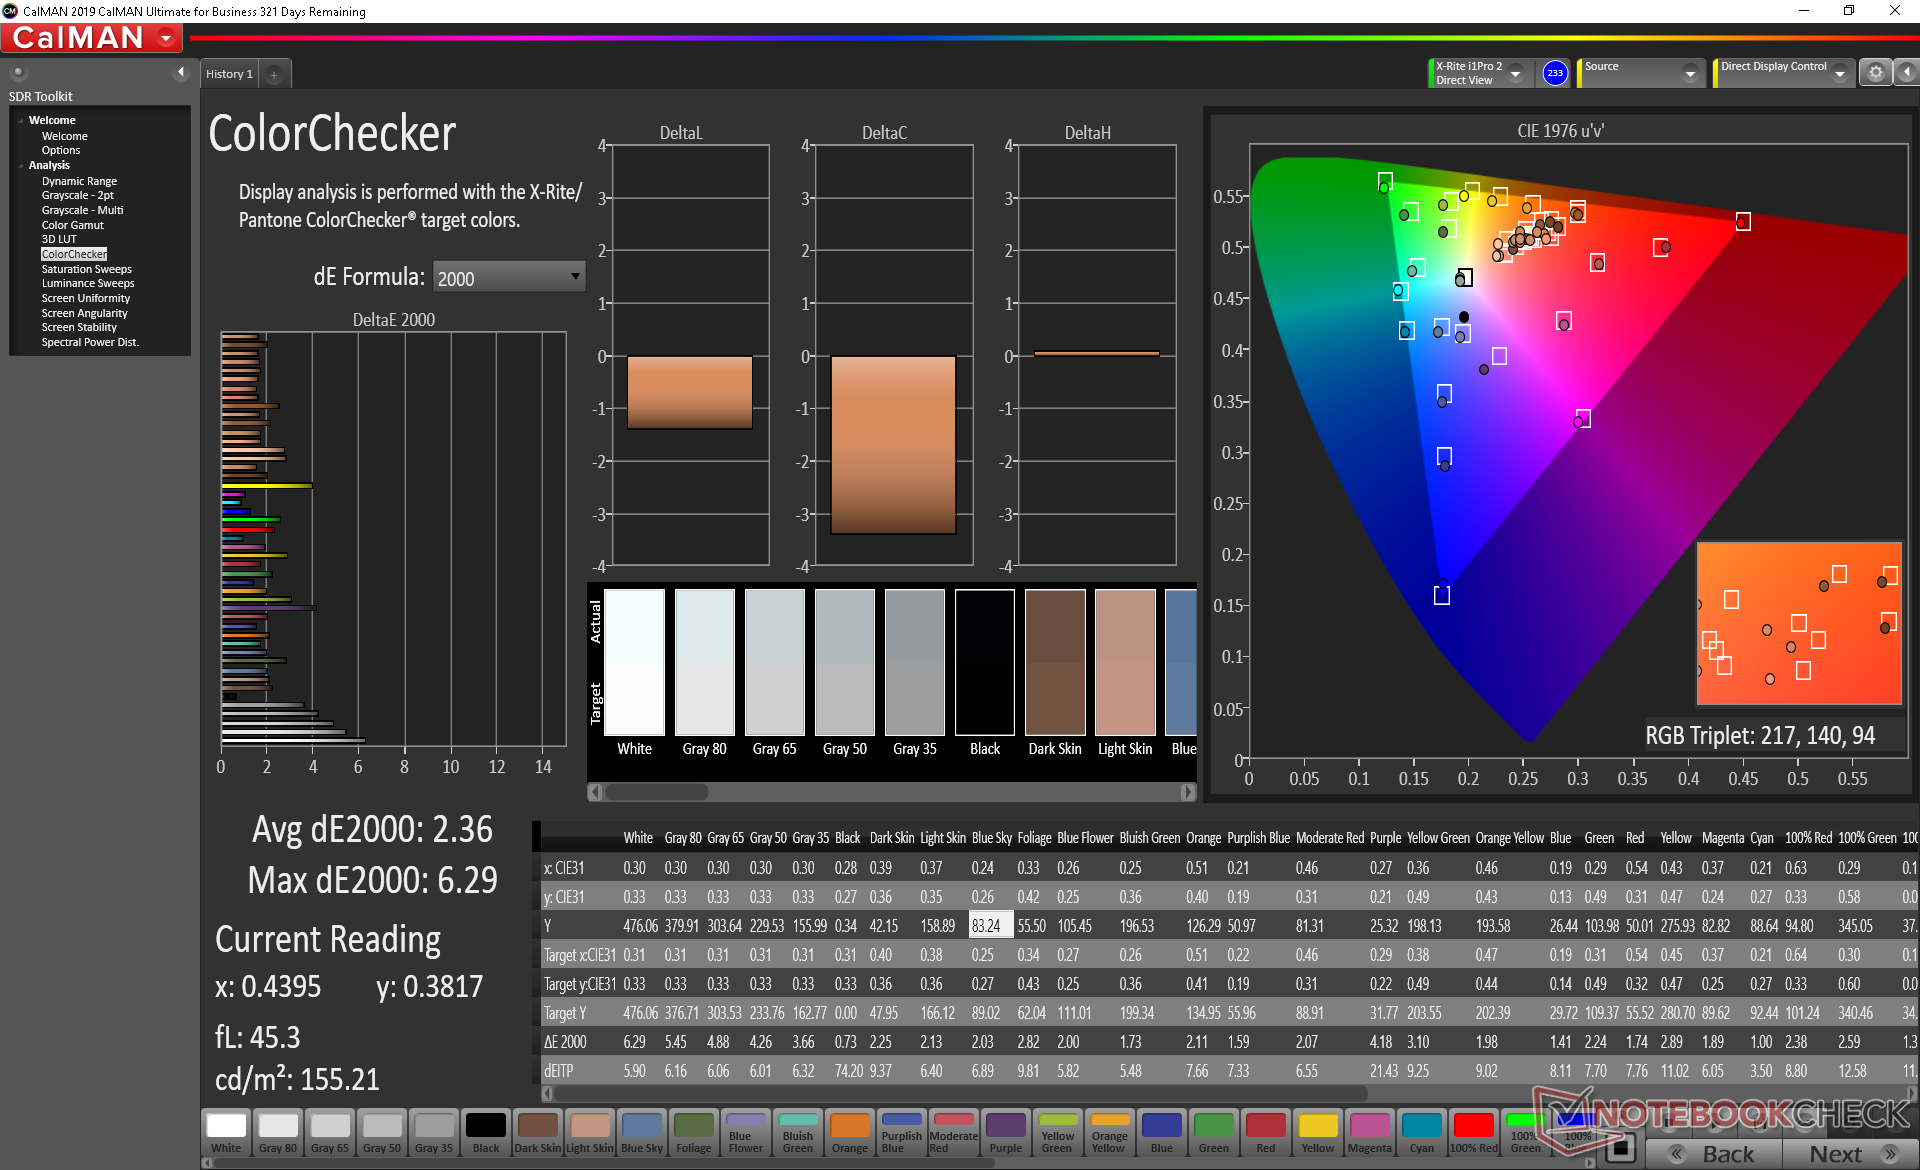Screen dimensions: 1920x1170
Task: Collapse the SDR Toolkit sidebar arrow
Action: (x=181, y=73)
